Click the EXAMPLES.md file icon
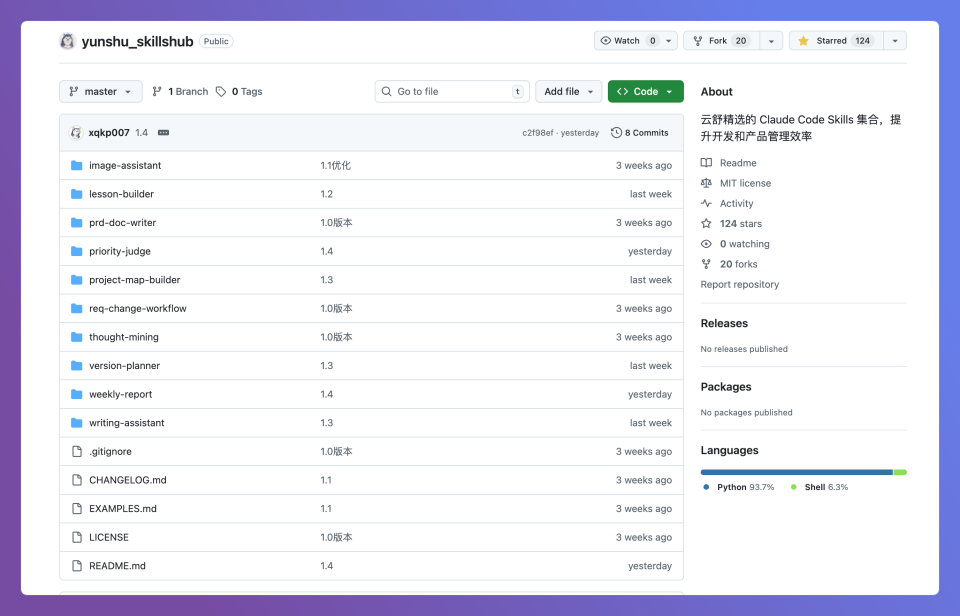 point(77,508)
